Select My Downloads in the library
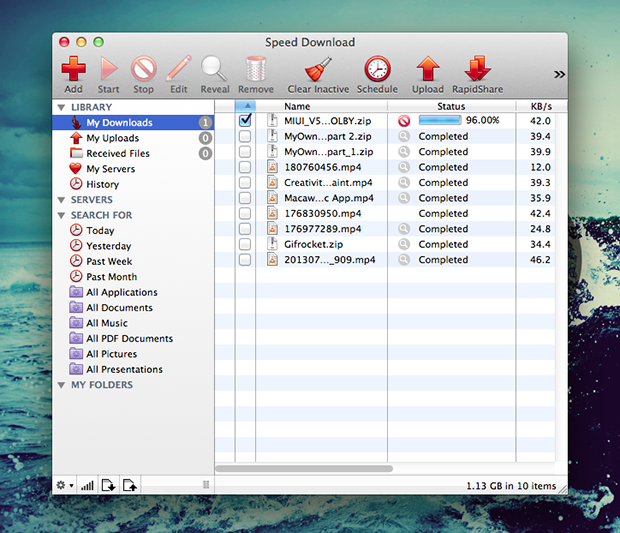 (x=133, y=123)
